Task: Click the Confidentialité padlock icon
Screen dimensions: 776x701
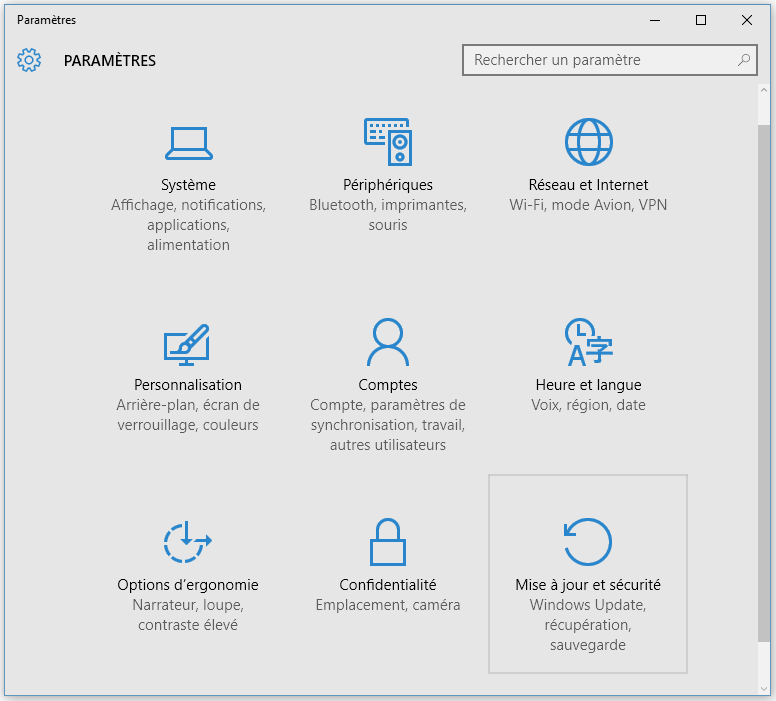Action: coord(388,542)
